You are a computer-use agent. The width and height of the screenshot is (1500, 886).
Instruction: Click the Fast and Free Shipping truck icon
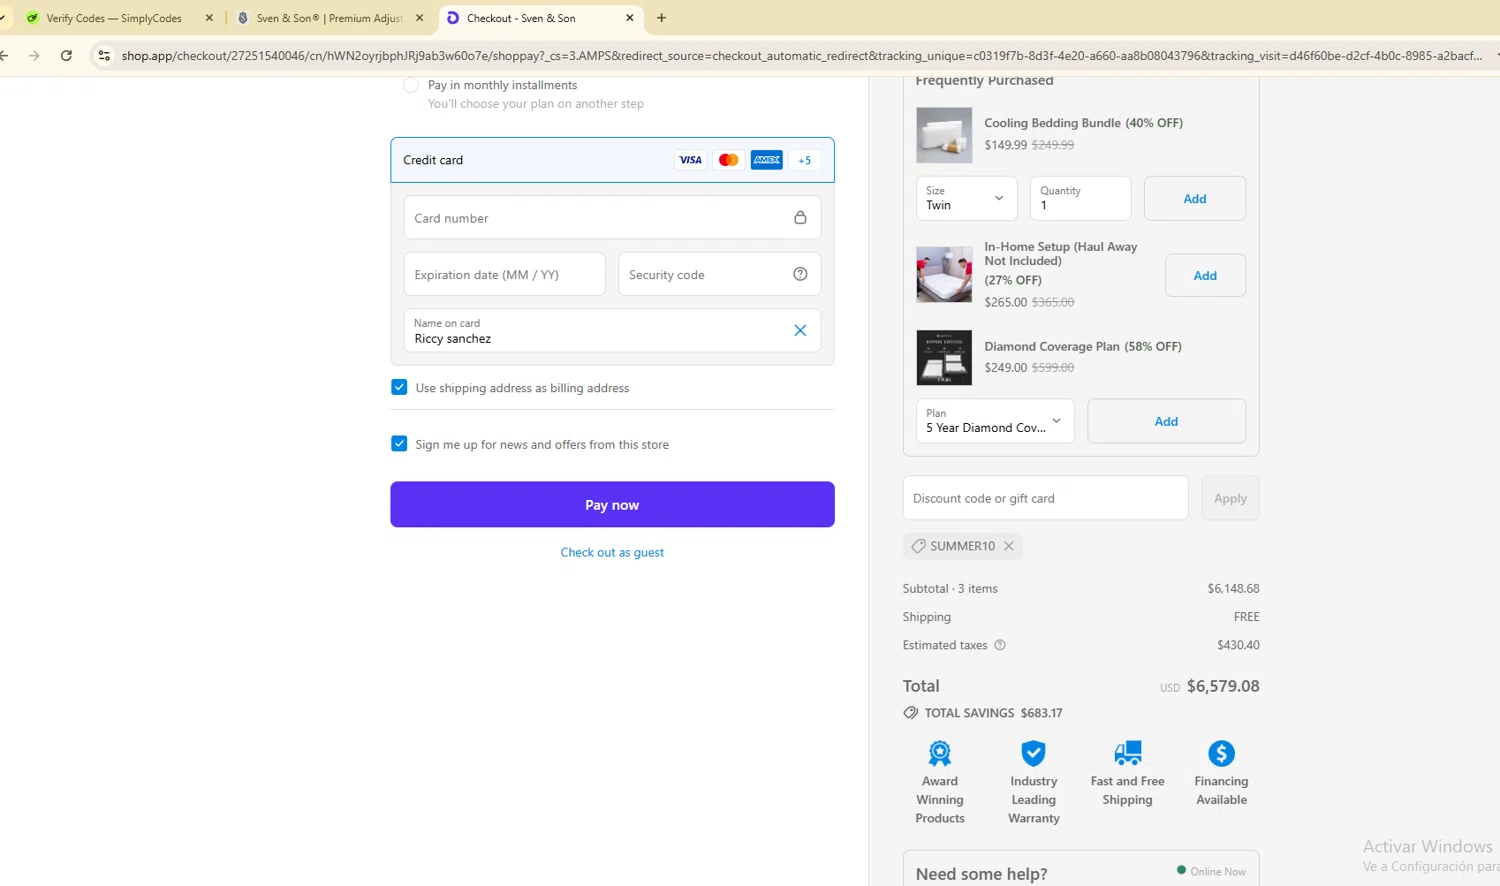point(1128,753)
